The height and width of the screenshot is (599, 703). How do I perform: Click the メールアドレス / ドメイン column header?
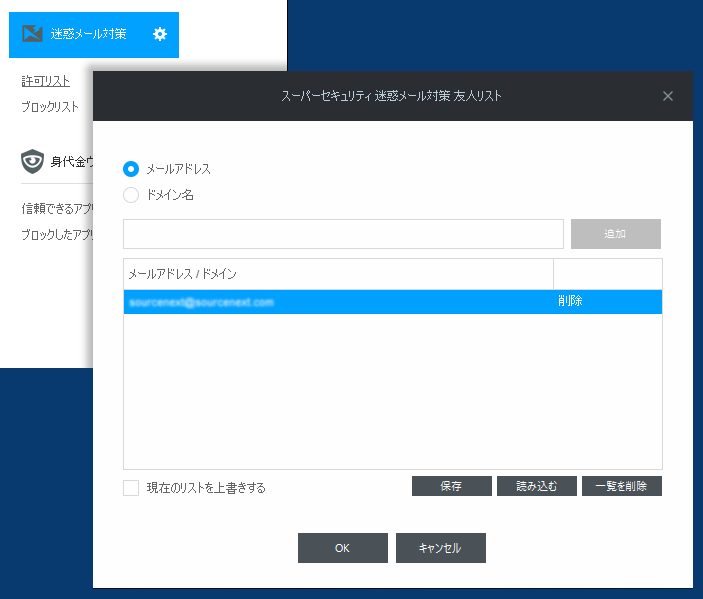[338, 273]
